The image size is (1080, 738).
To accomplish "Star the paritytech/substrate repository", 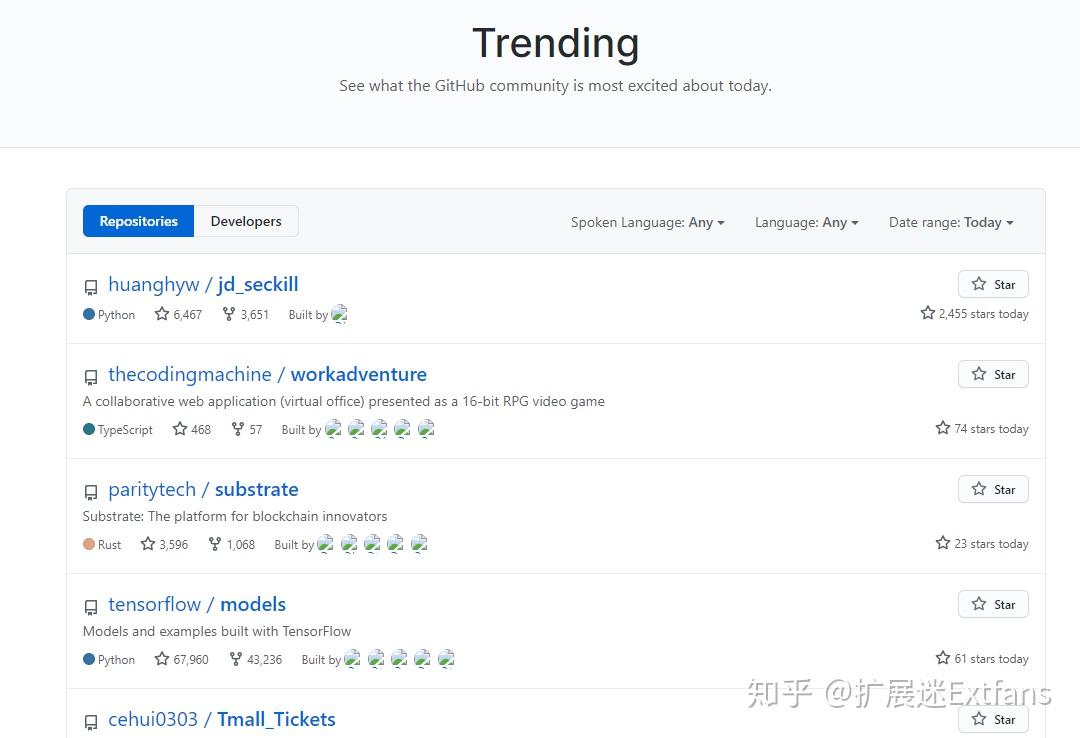I will pyautogui.click(x=992, y=489).
